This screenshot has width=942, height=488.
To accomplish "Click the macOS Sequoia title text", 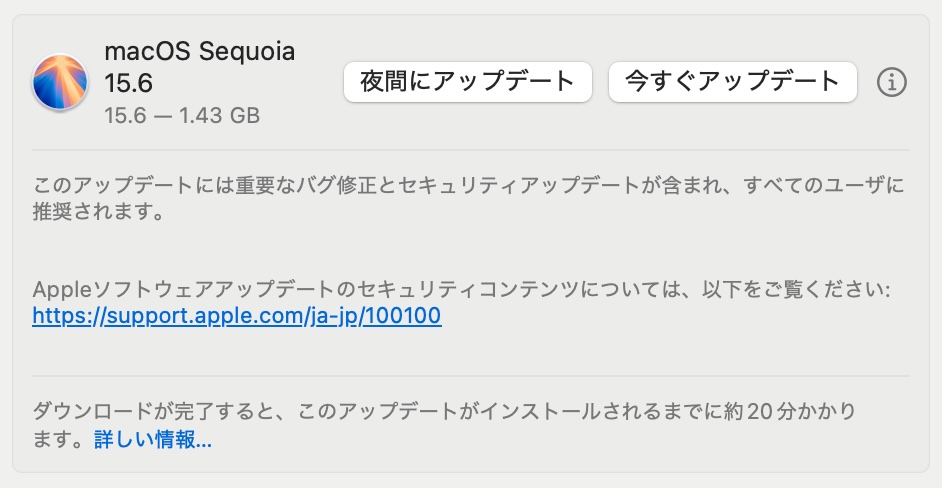I will coord(199,52).
